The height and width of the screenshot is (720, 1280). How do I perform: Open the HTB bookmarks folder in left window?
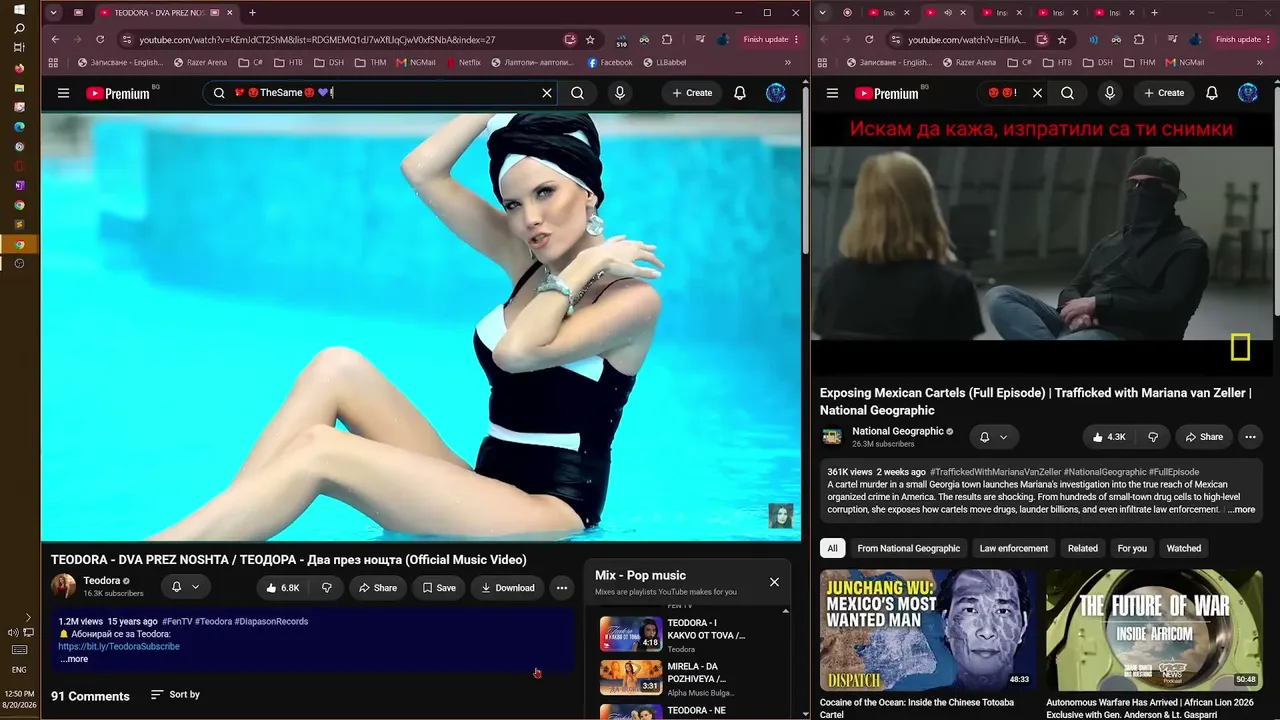click(287, 62)
